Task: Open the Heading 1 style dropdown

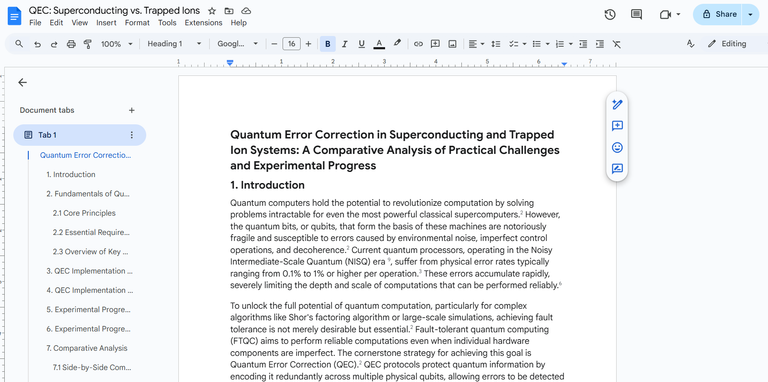Action: (x=174, y=44)
